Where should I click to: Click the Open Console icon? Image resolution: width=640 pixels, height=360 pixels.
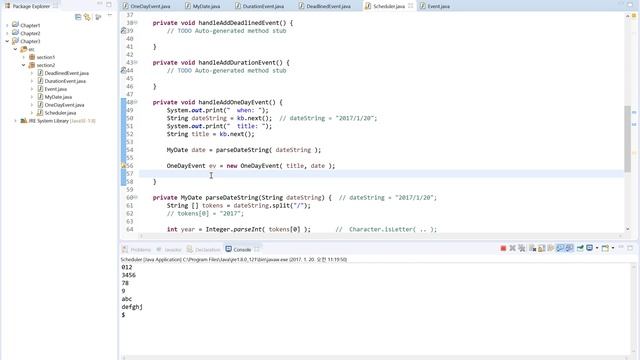tap(605, 248)
